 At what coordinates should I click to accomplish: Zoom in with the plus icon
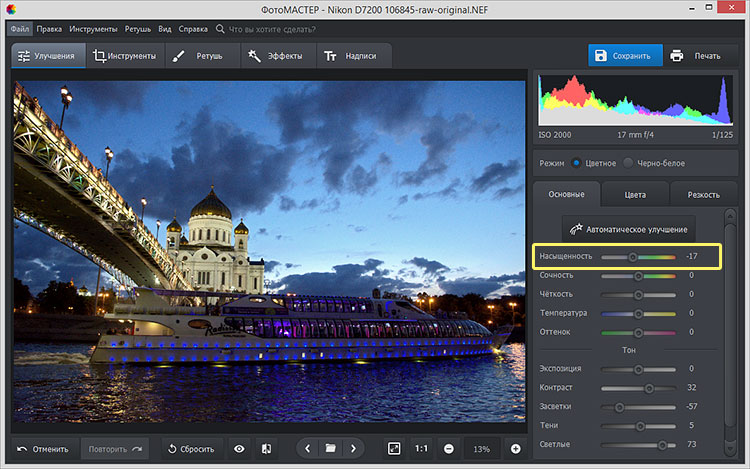click(x=515, y=449)
